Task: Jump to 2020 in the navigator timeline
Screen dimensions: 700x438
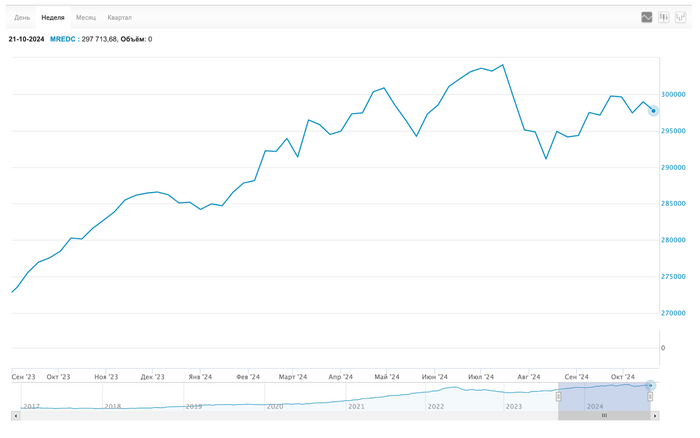Action: (x=274, y=407)
